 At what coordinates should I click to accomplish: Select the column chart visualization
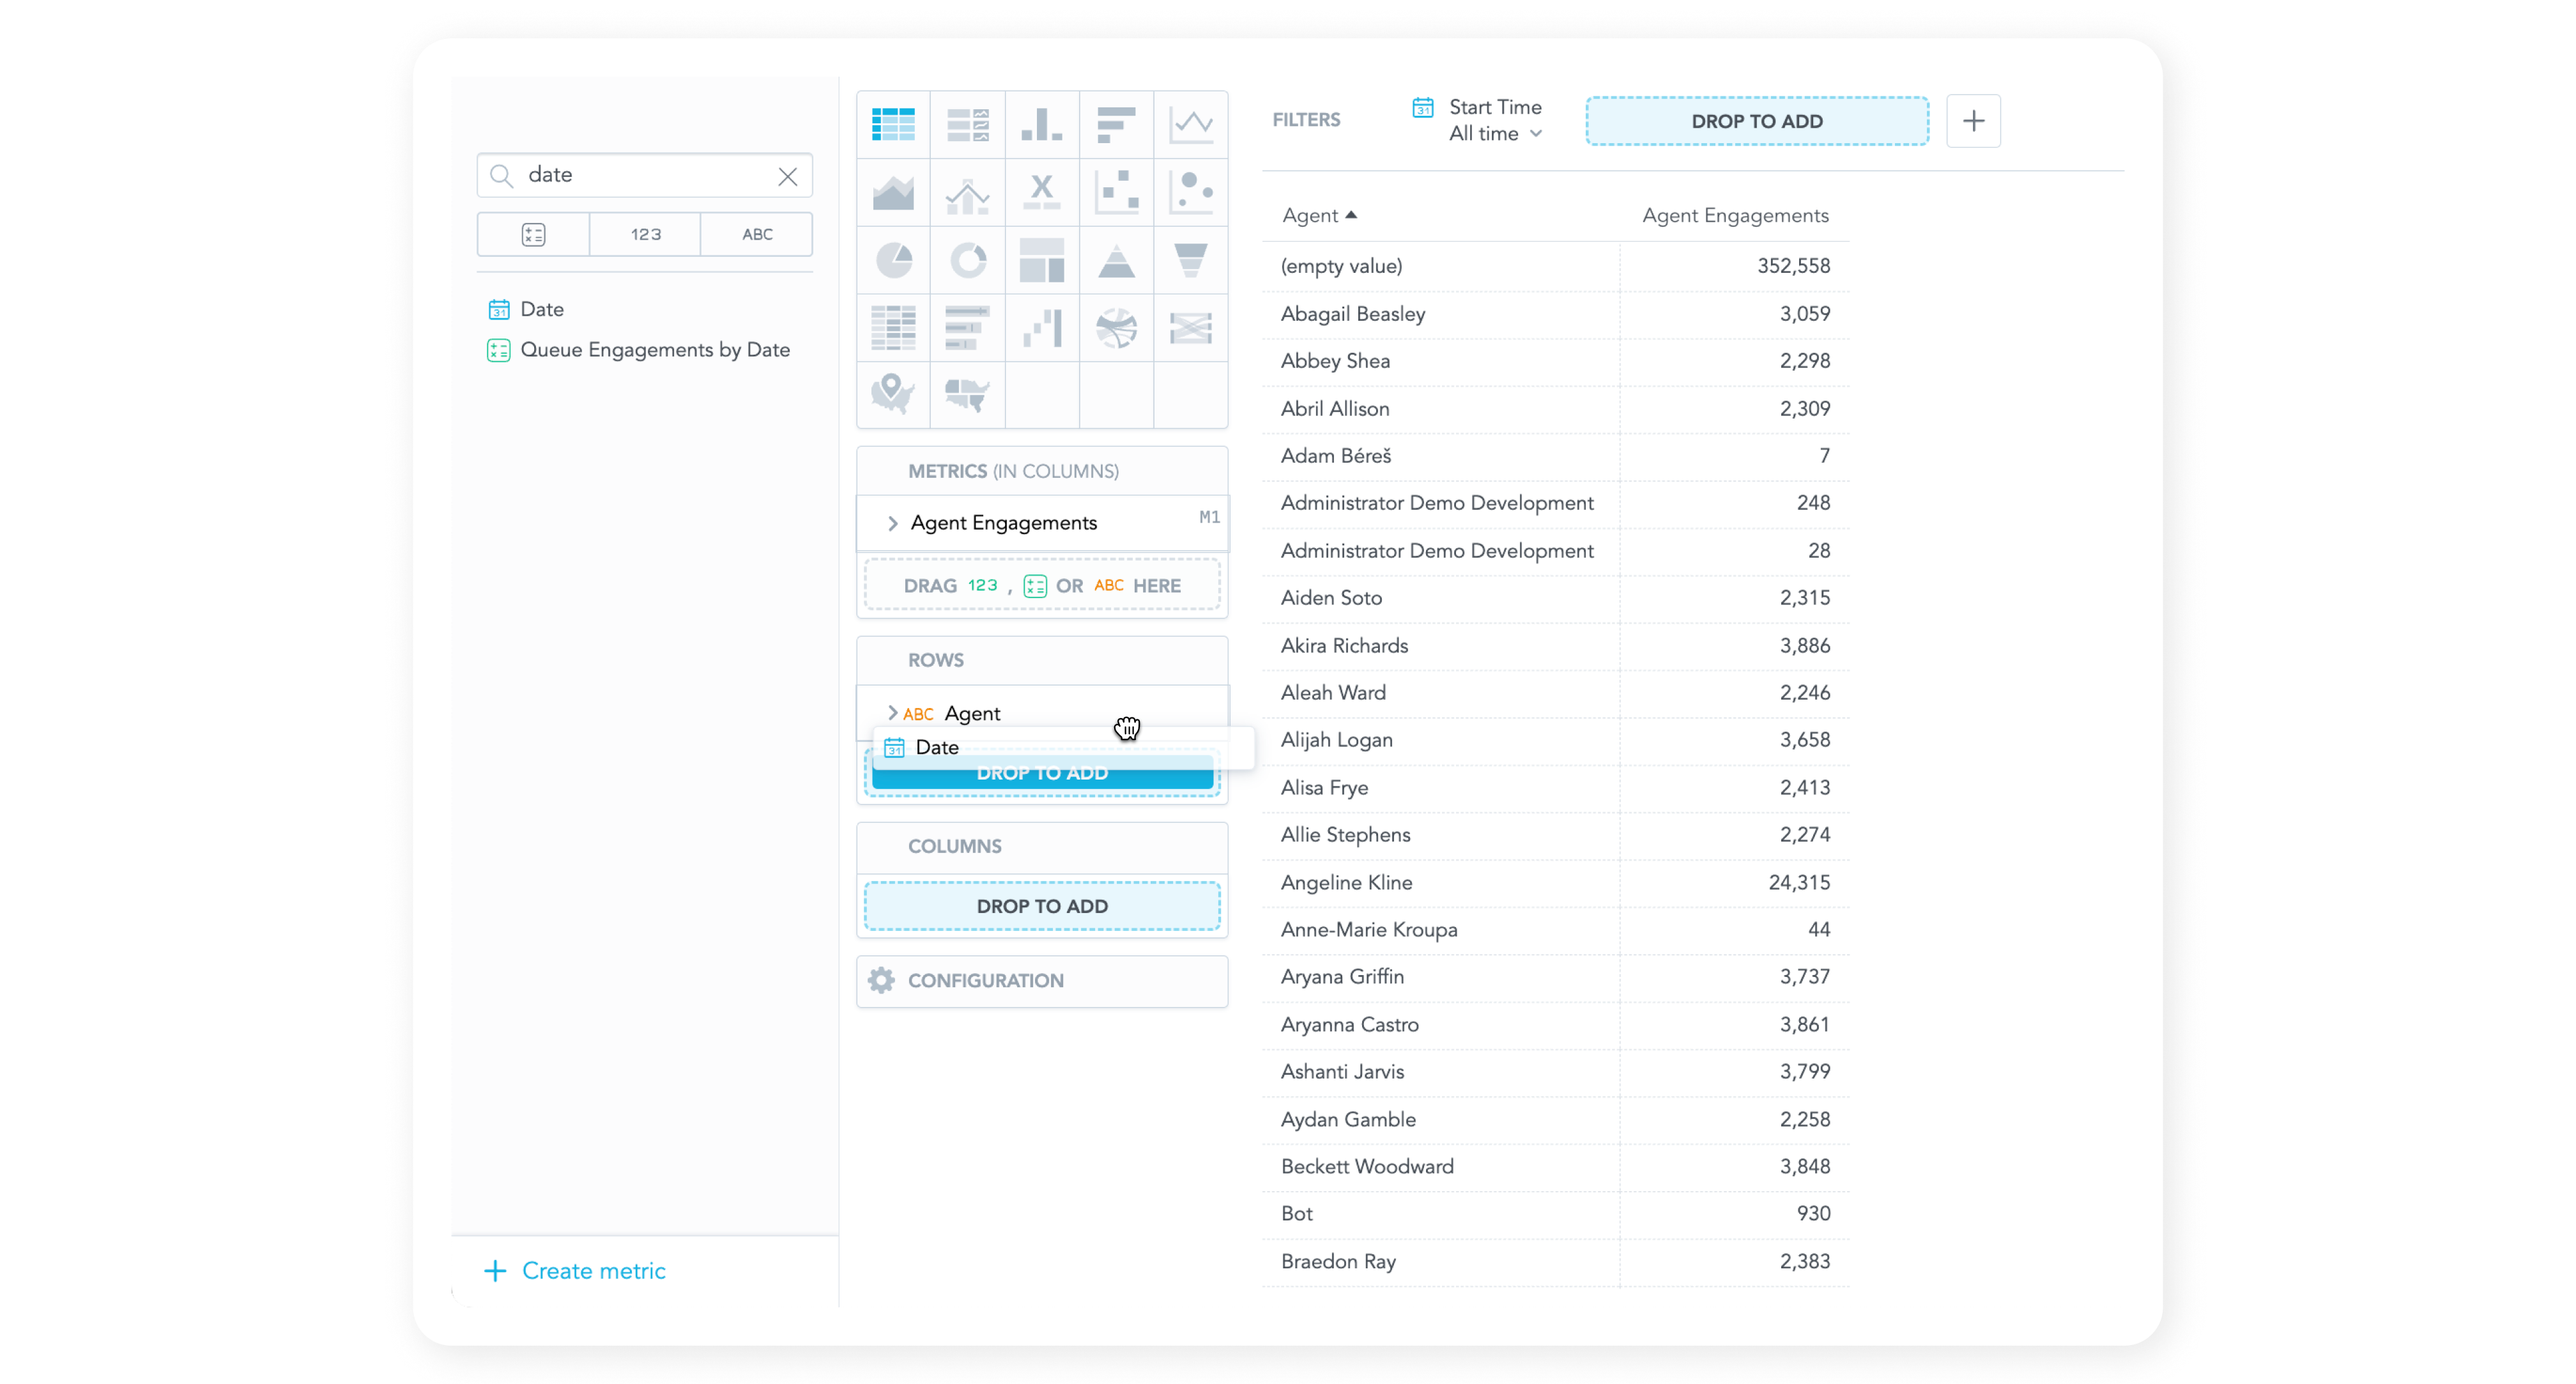click(1041, 125)
